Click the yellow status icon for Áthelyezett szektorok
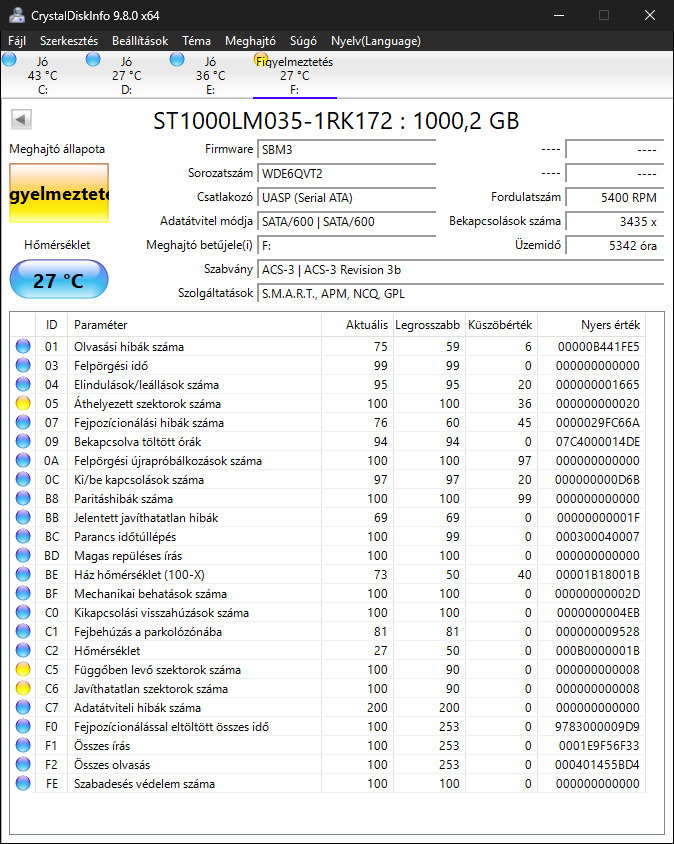The height and width of the screenshot is (844, 674). coord(23,404)
